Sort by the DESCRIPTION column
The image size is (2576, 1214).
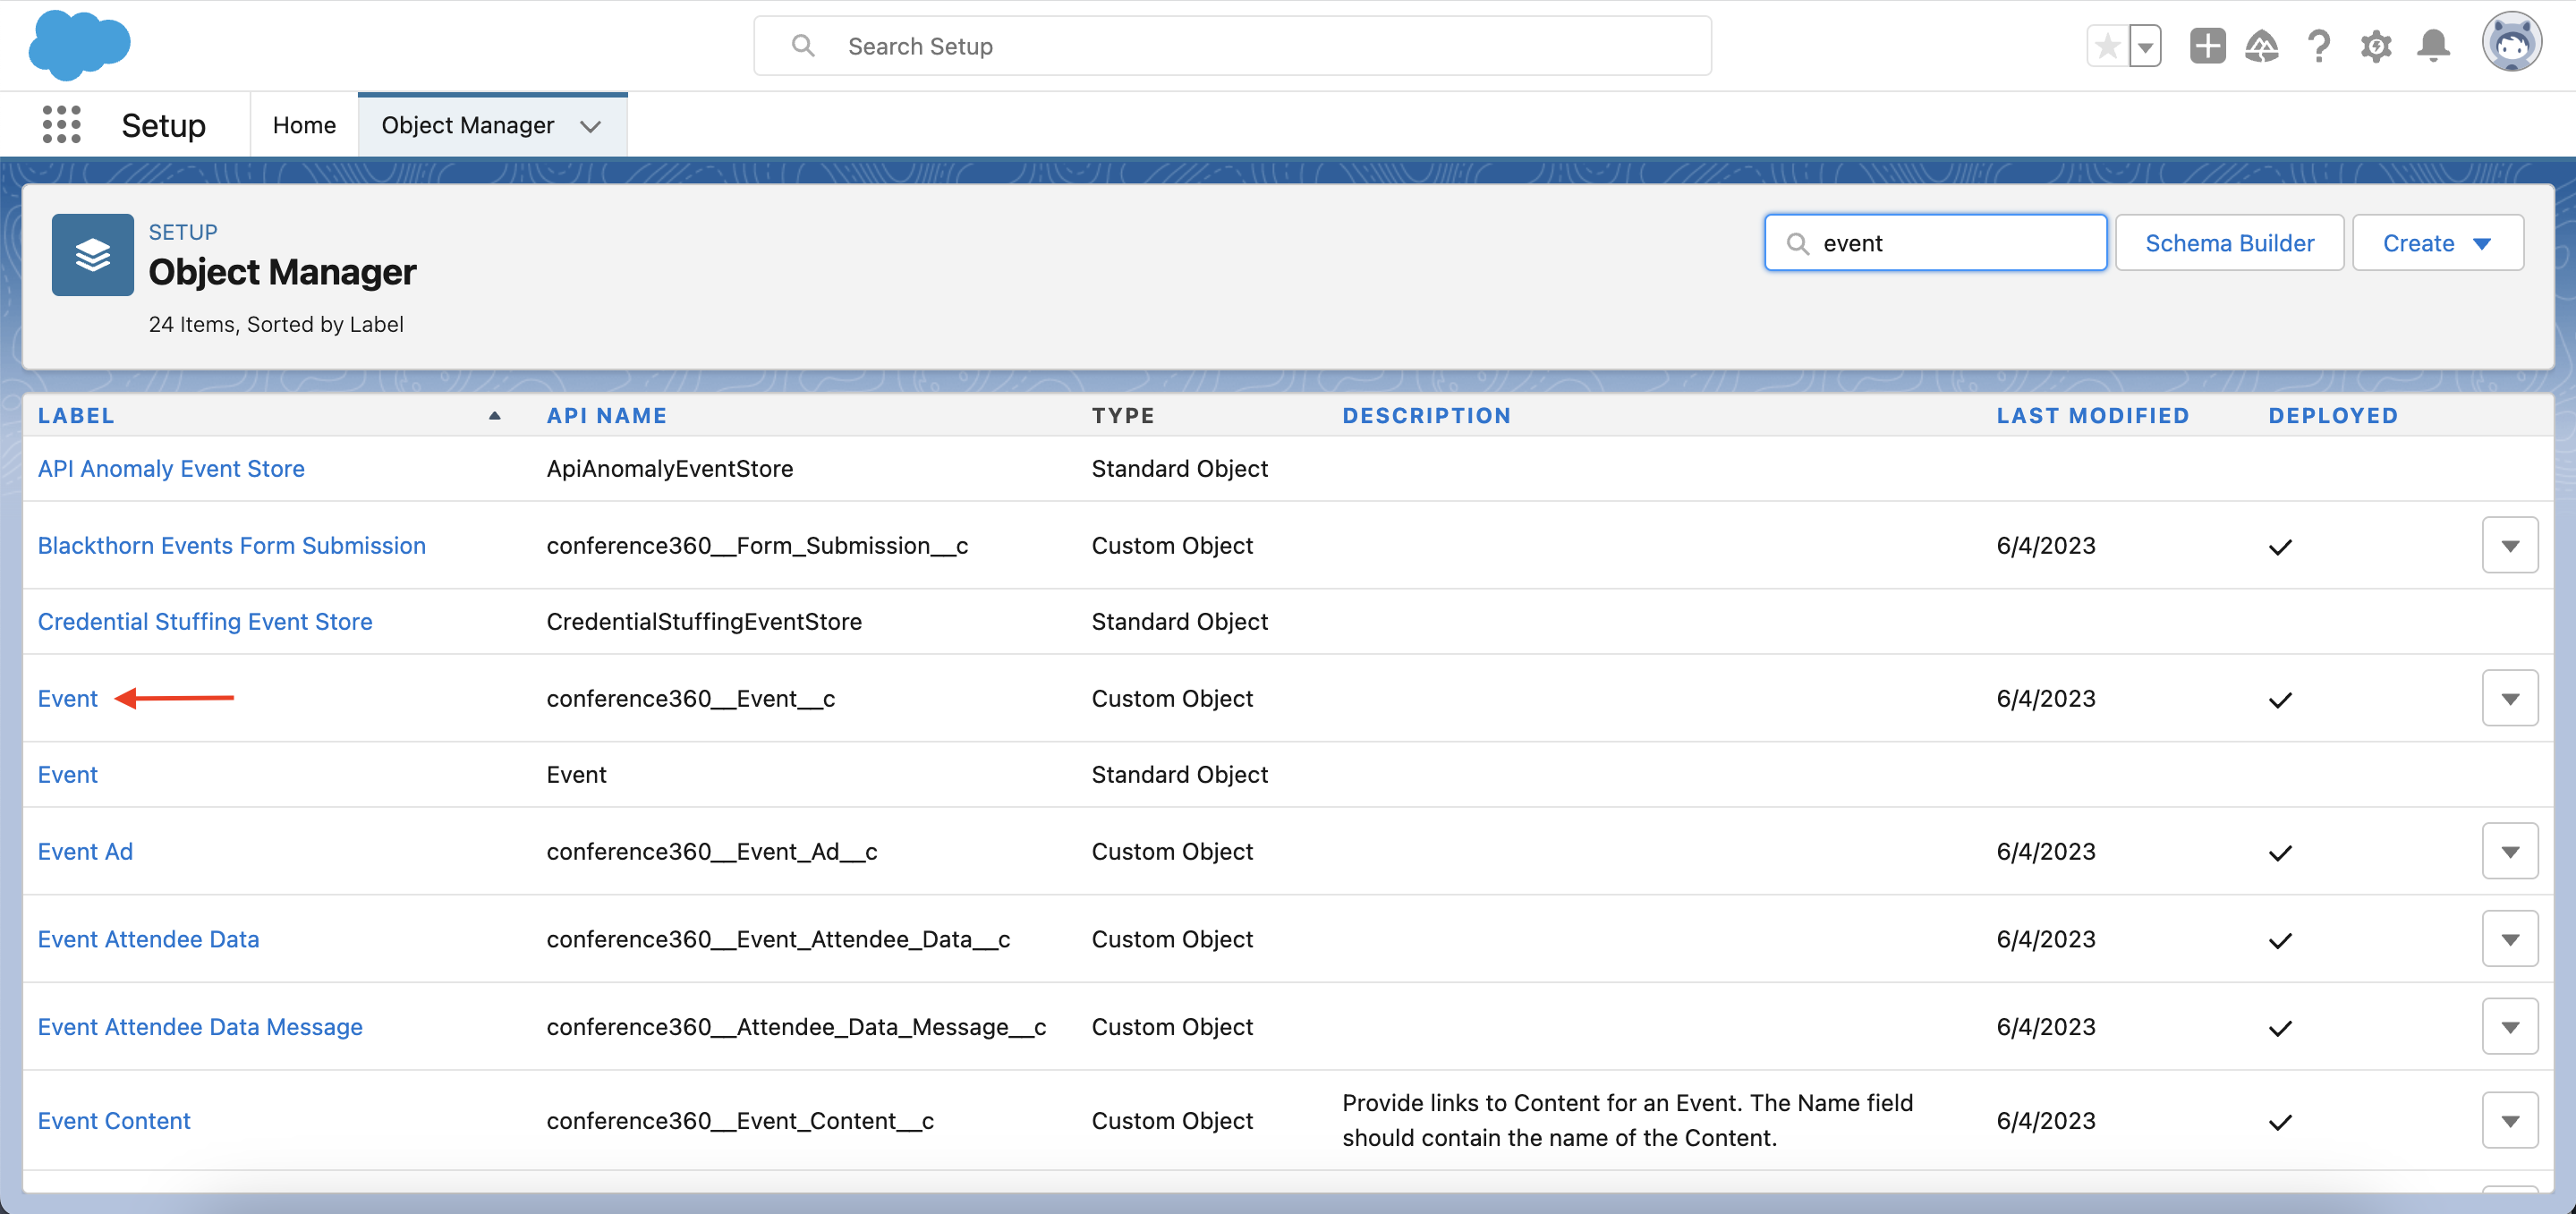click(1426, 415)
